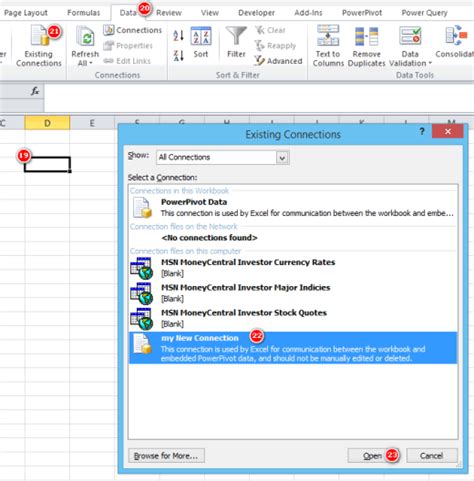The image size is (474, 481).
Task: Click the dialog help question mark
Action: (x=422, y=131)
